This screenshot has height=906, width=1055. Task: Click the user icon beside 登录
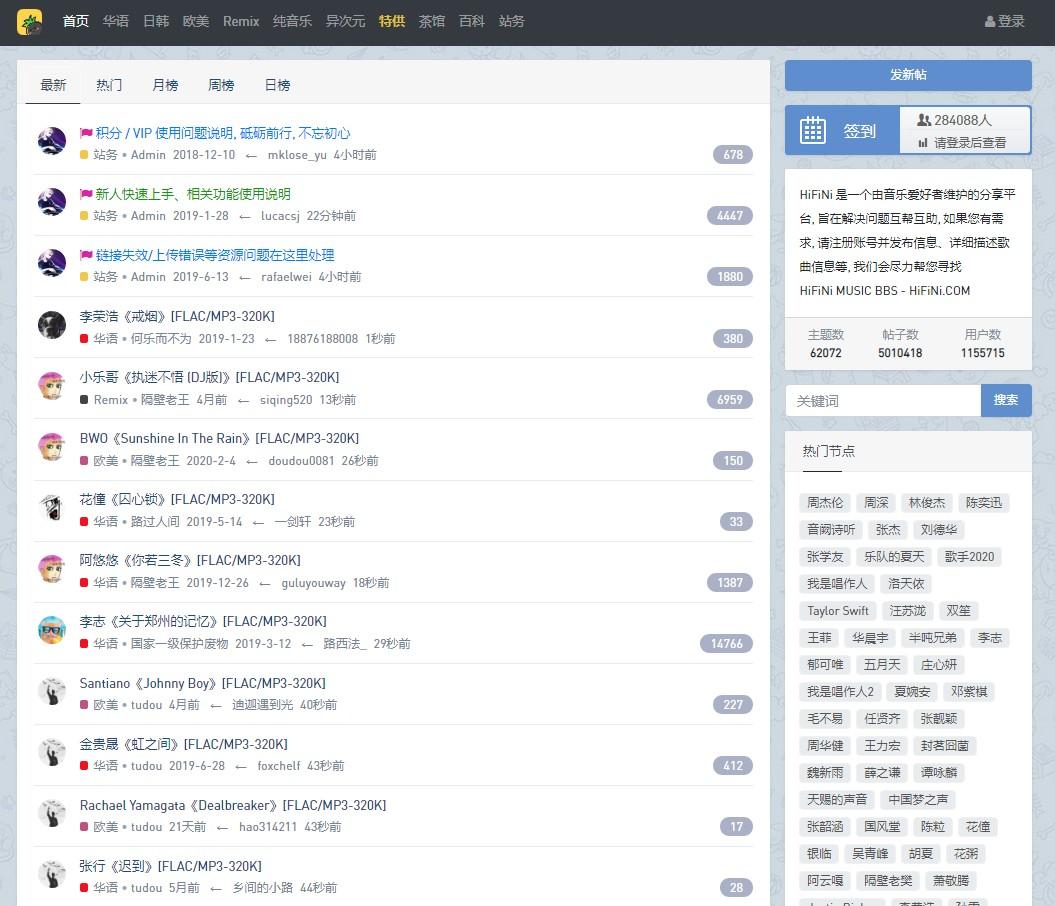click(x=990, y=21)
